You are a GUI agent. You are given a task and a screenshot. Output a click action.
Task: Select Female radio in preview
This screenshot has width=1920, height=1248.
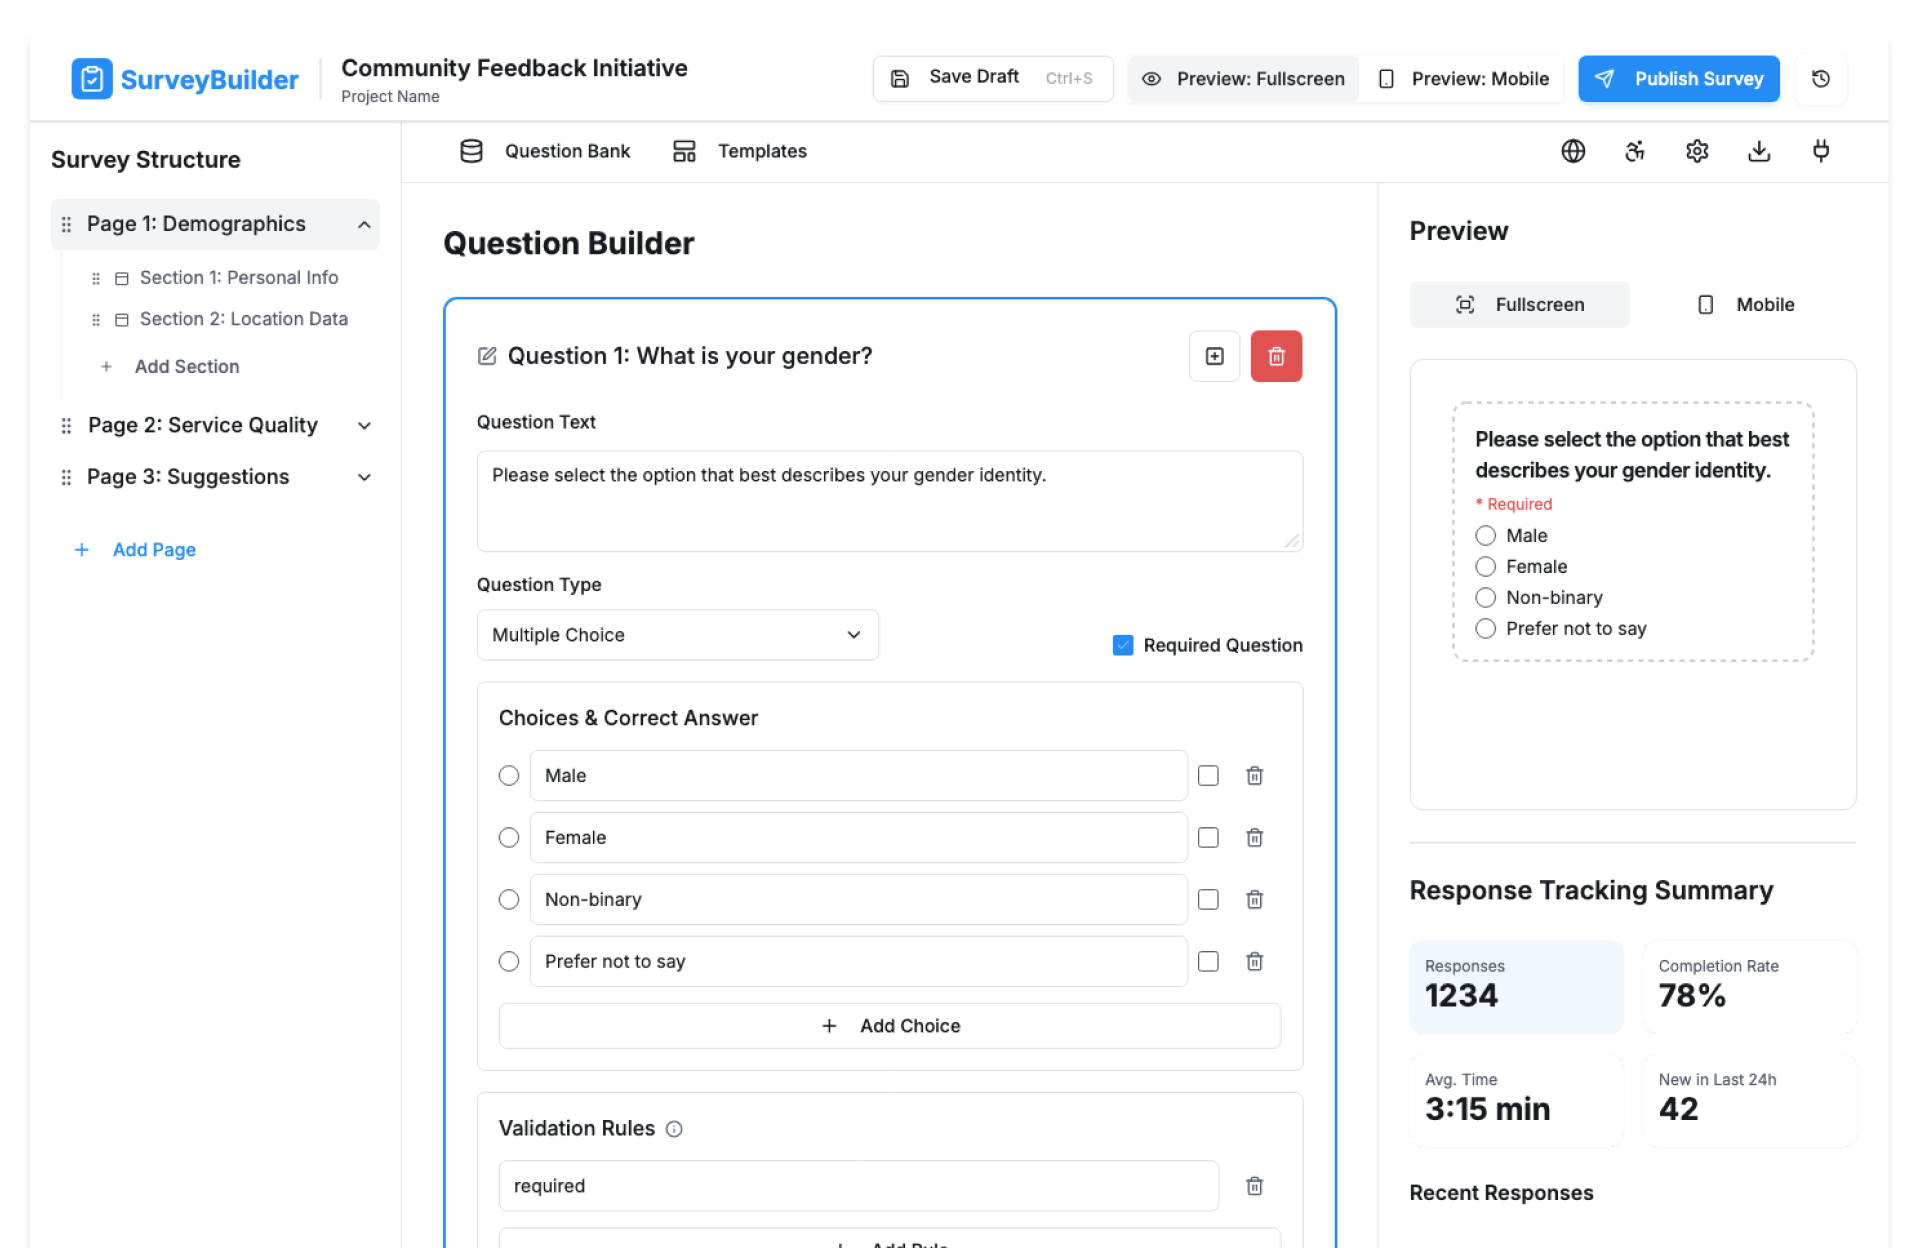pyautogui.click(x=1486, y=567)
